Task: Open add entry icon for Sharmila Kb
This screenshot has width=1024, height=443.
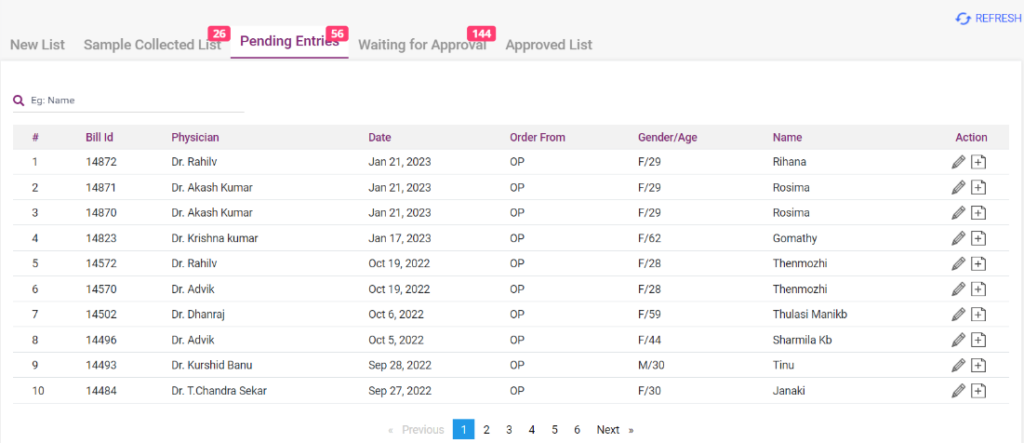Action: 979,340
